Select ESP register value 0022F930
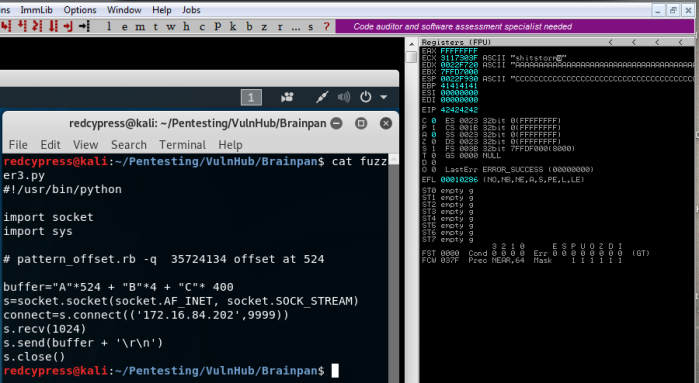The height and width of the screenshot is (383, 699). tap(459, 79)
